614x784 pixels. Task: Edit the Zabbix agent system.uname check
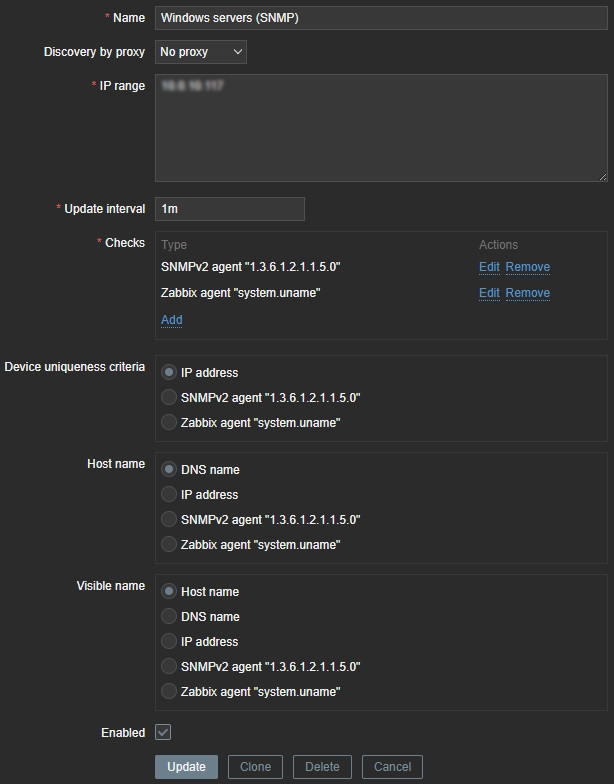pyautogui.click(x=489, y=293)
